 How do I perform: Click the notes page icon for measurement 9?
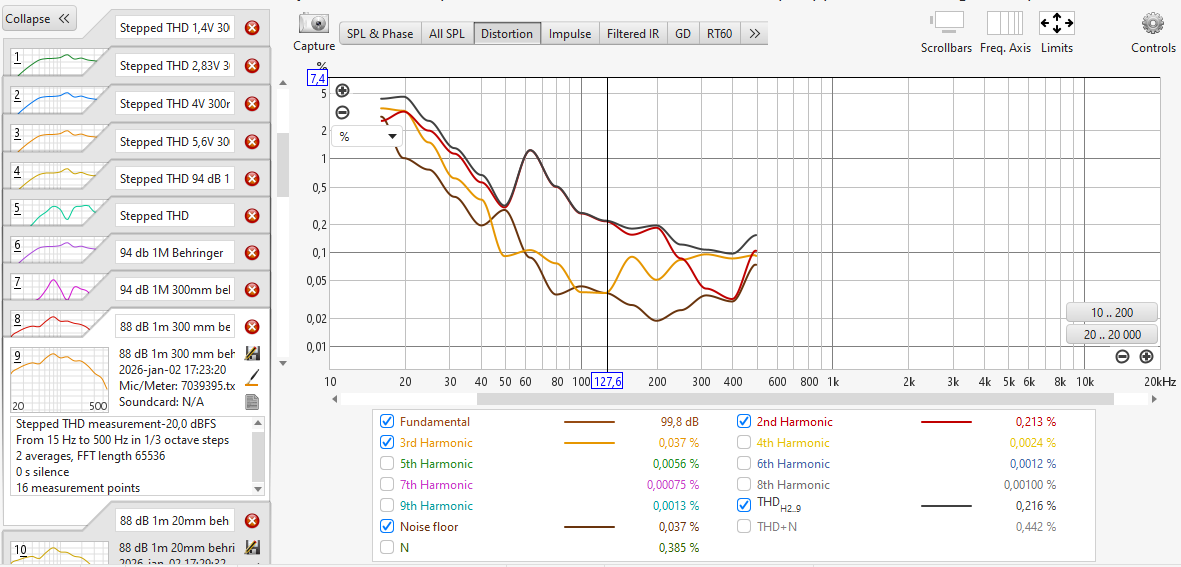pyautogui.click(x=252, y=401)
